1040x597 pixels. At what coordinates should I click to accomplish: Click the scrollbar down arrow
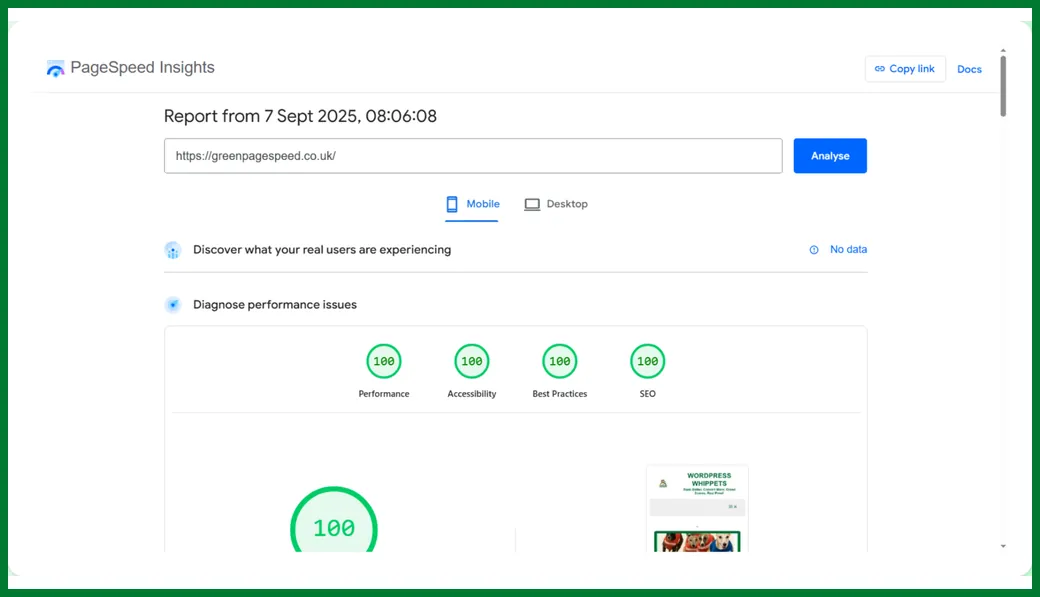coord(1003,546)
